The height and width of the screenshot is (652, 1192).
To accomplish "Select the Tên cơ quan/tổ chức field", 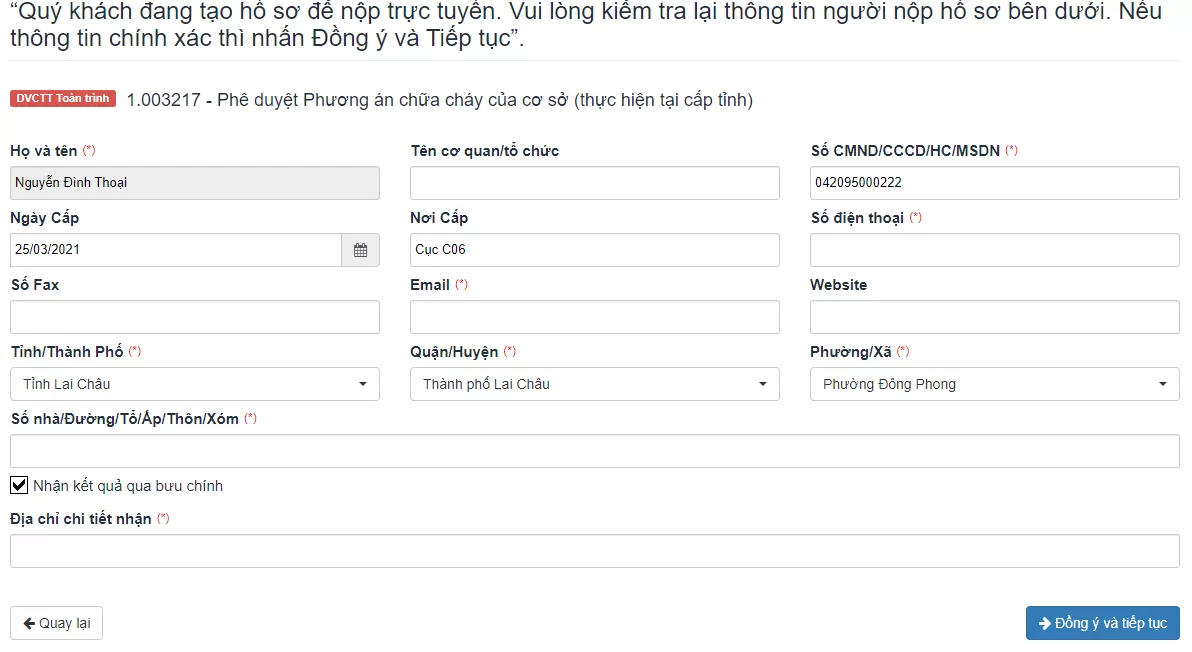I will (x=594, y=183).
